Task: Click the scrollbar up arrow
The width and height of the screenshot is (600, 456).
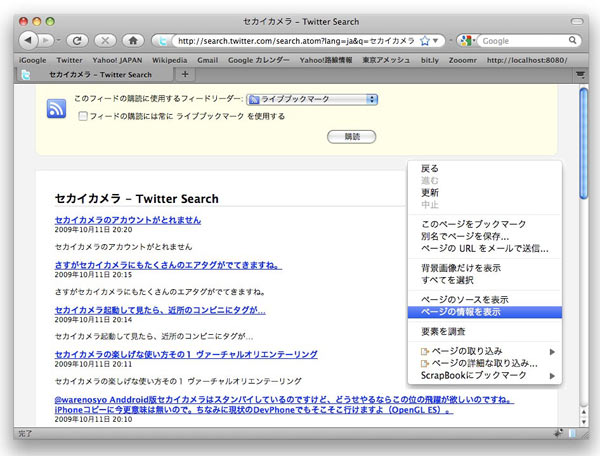Action: coord(583,412)
